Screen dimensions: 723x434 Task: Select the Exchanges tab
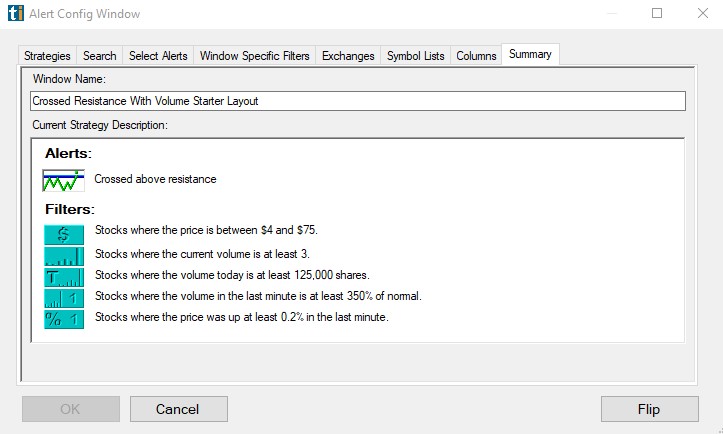pyautogui.click(x=348, y=56)
